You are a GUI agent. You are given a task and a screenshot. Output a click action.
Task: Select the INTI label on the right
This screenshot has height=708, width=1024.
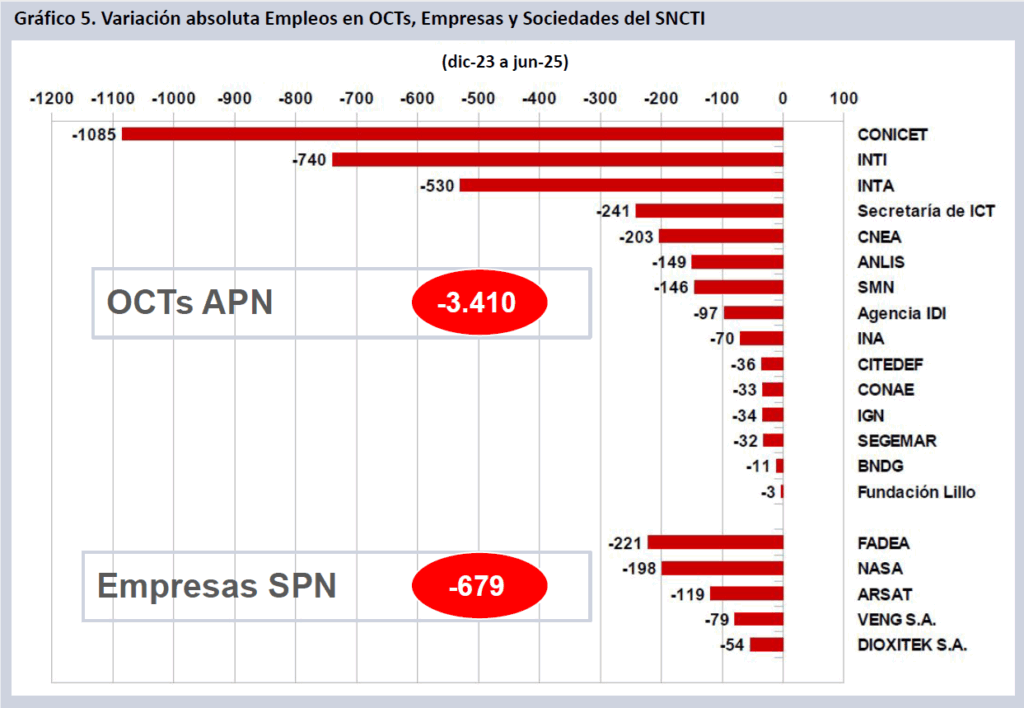pos(873,160)
